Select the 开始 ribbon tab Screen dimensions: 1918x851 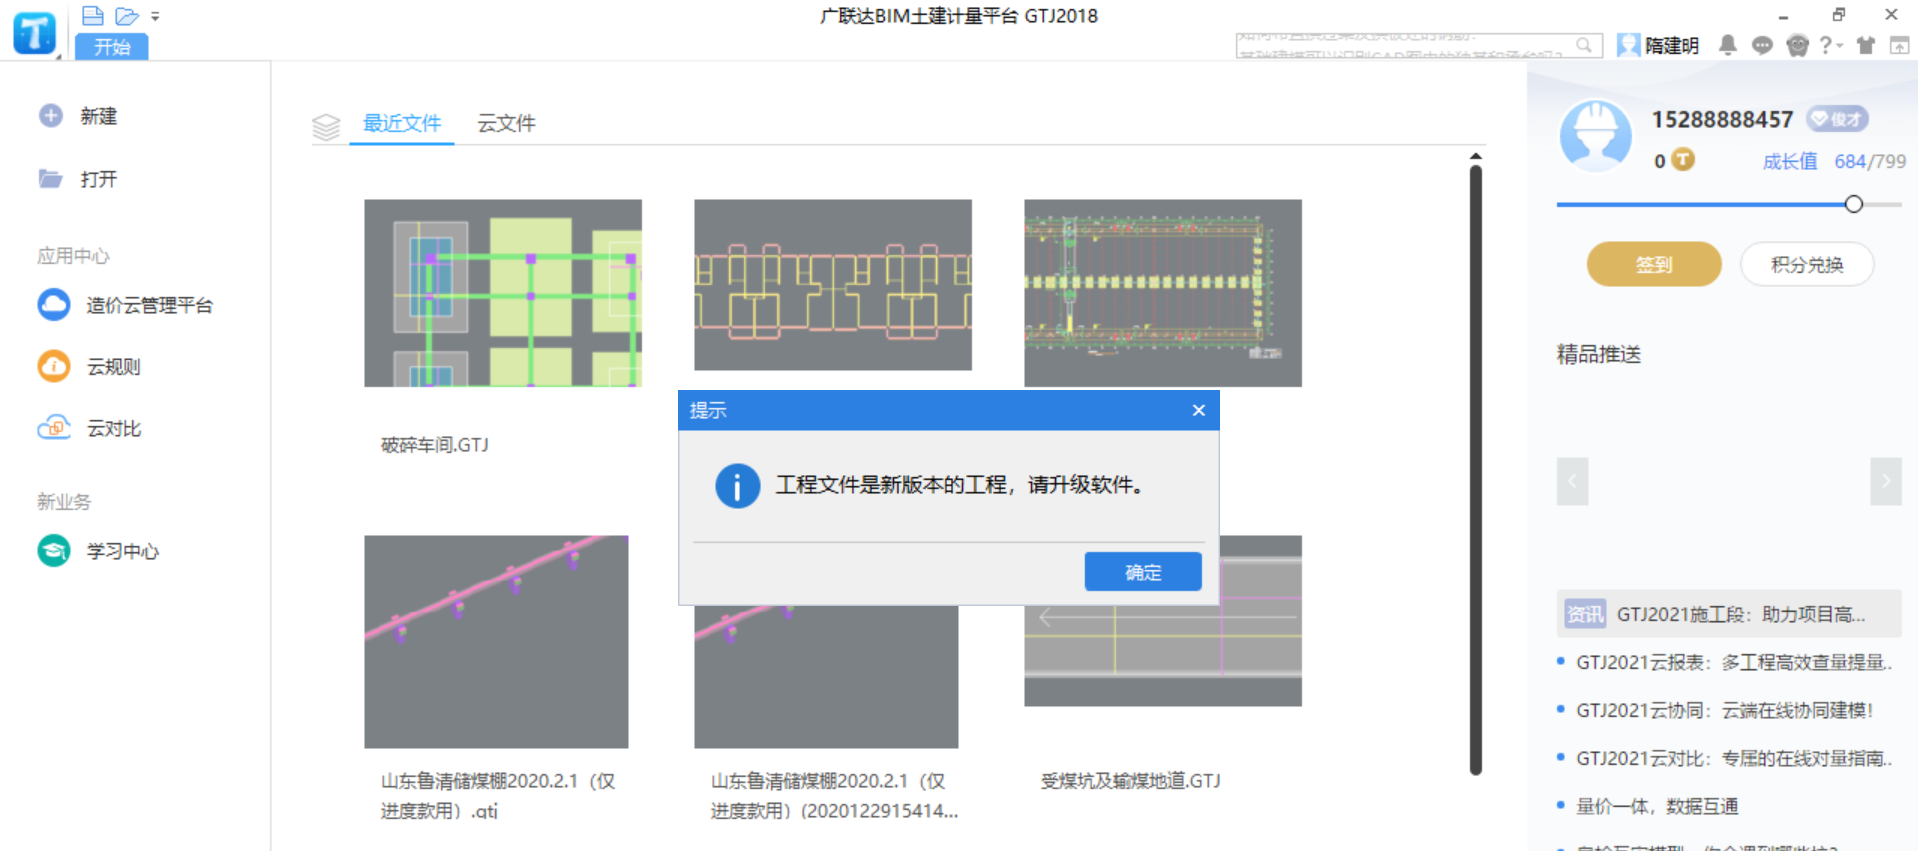coord(112,47)
